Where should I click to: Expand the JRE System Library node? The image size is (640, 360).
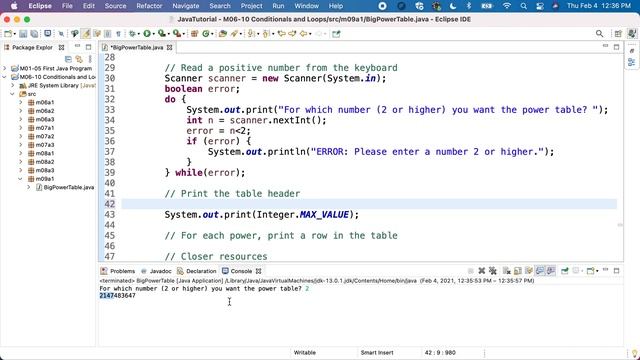(13, 85)
